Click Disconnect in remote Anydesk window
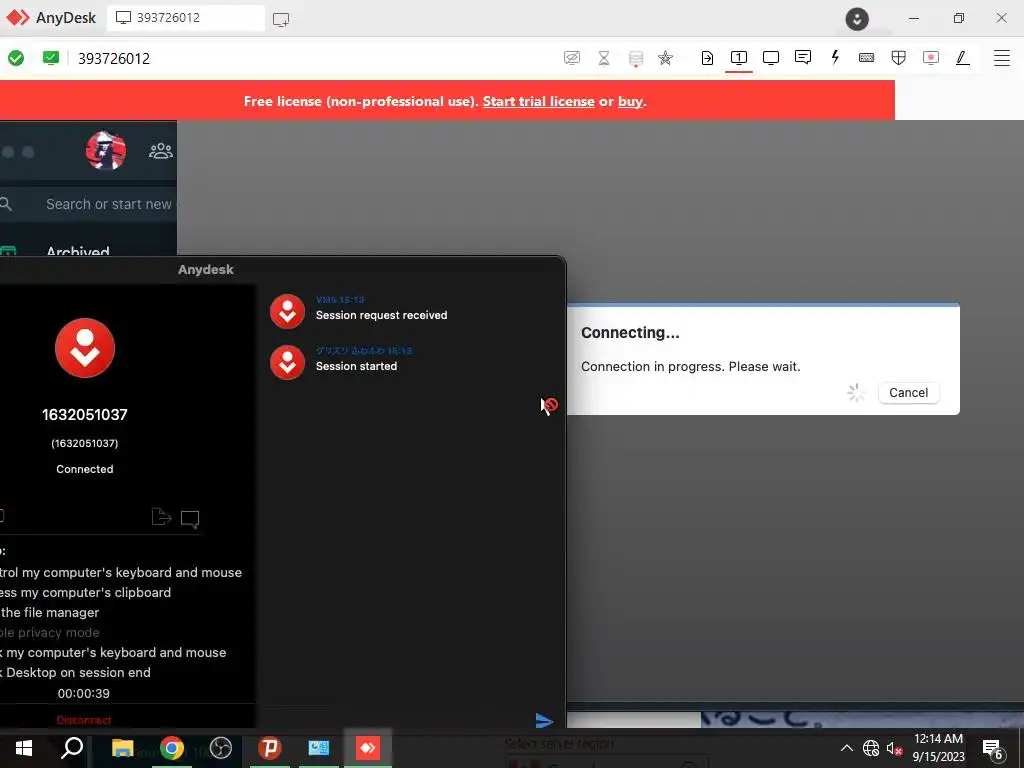Viewport: 1024px width, 768px height. pos(84,720)
